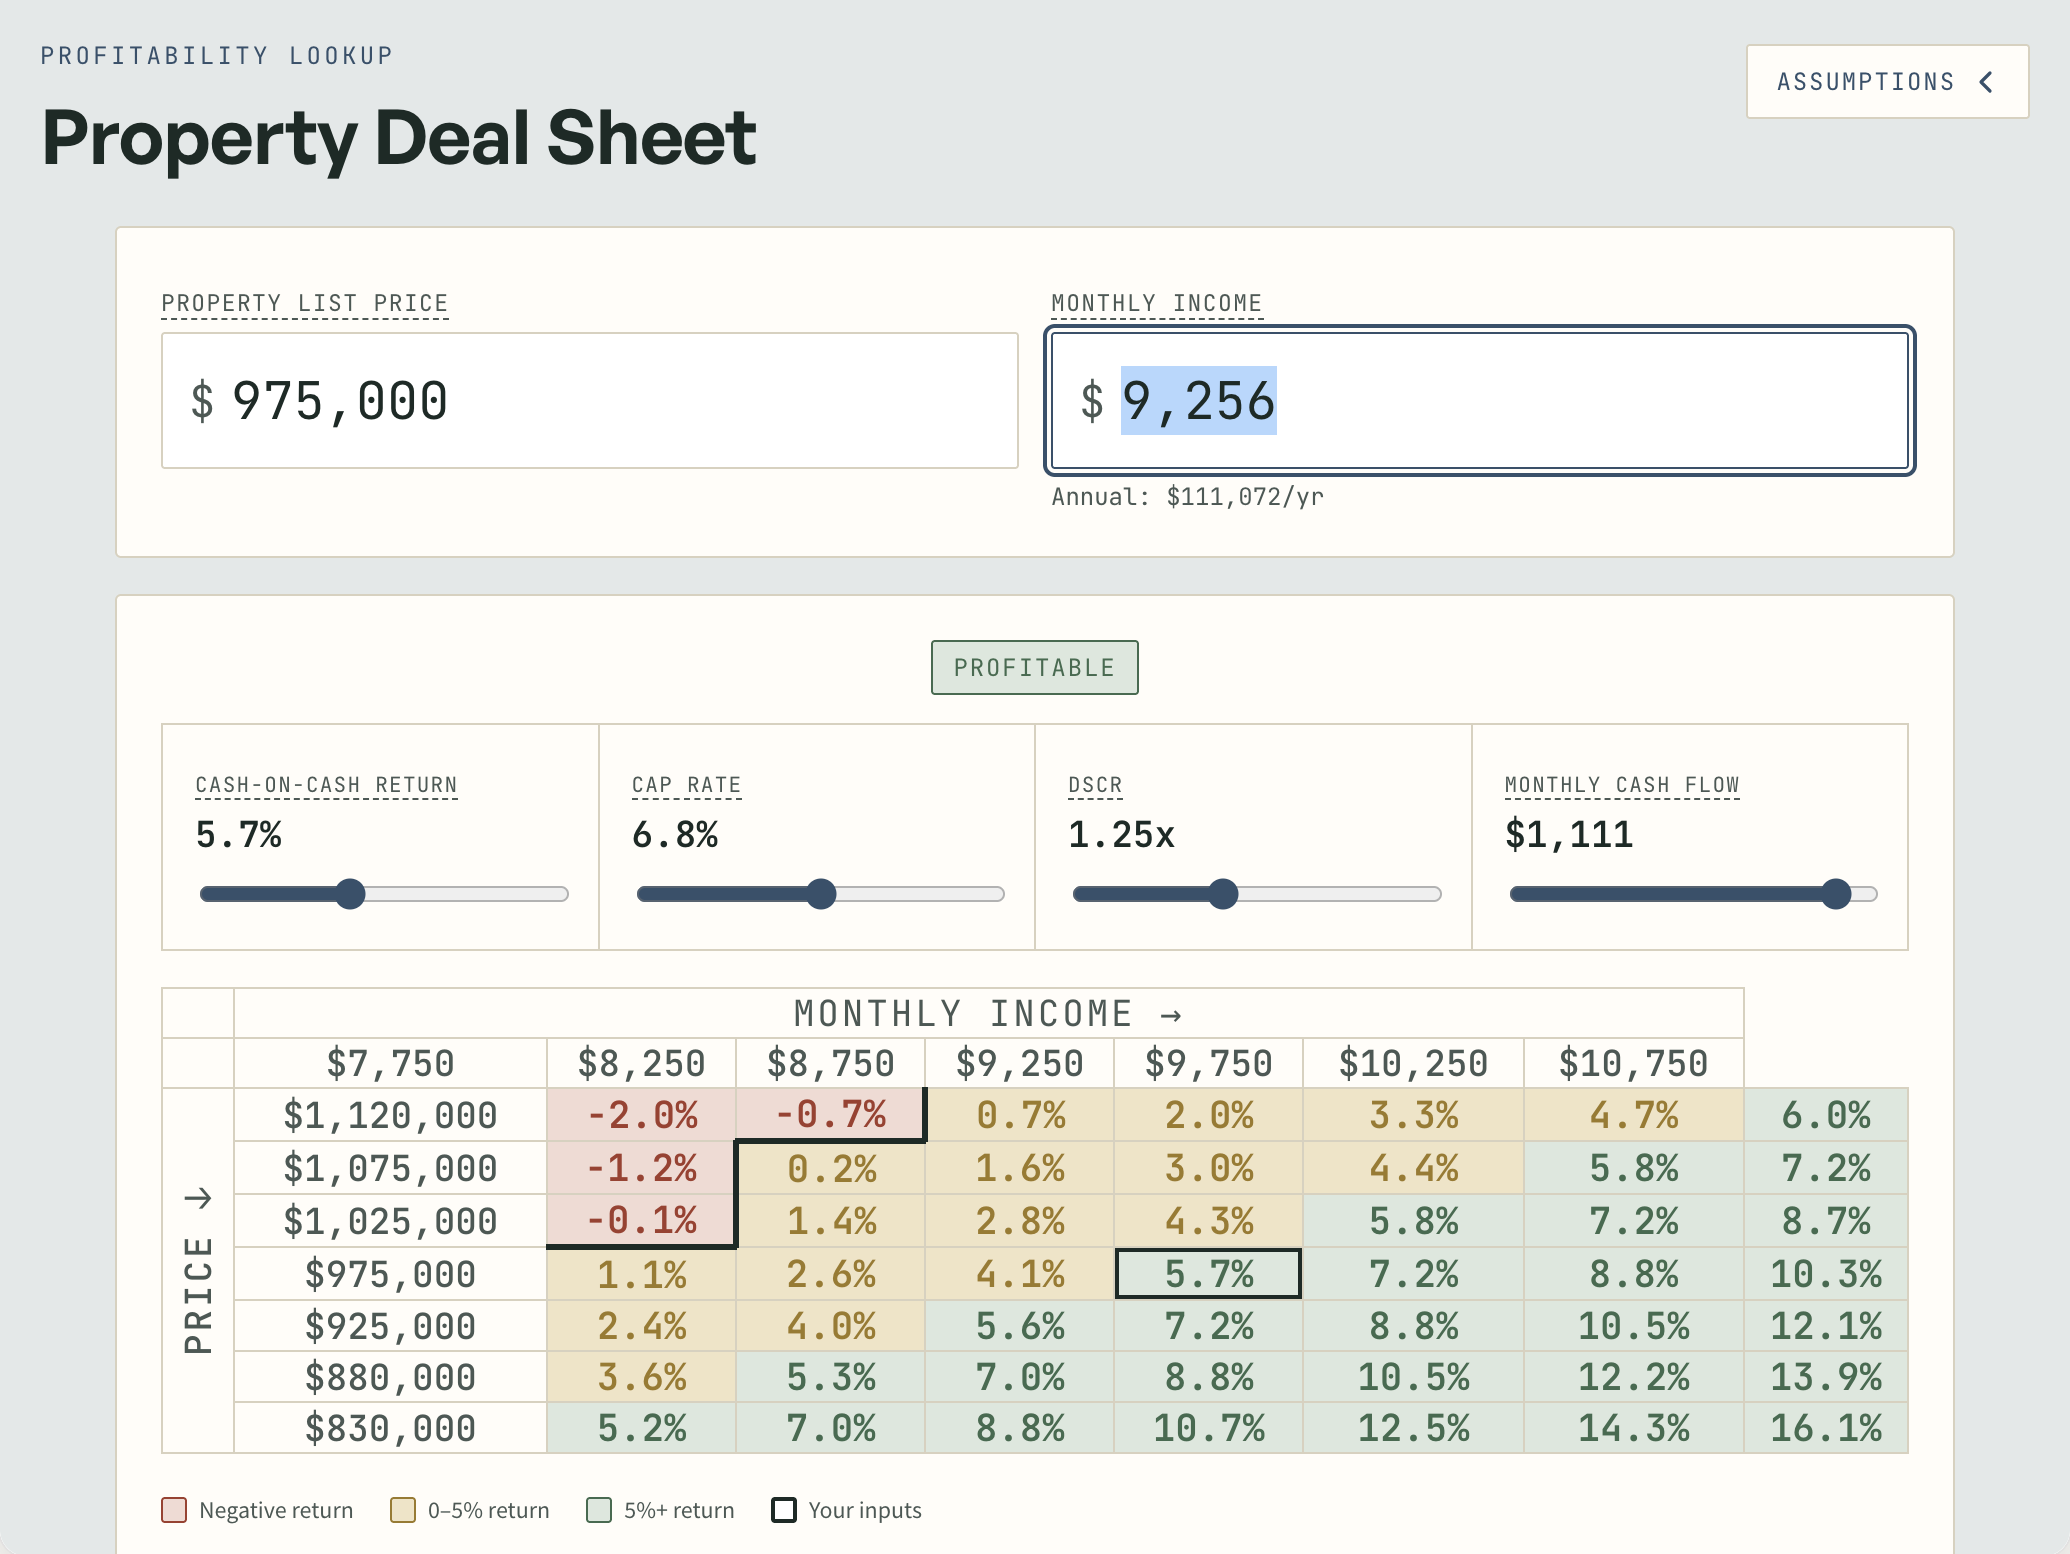This screenshot has height=1554, width=2070.
Task: Click the Monthly Income label above the field
Action: point(1157,303)
